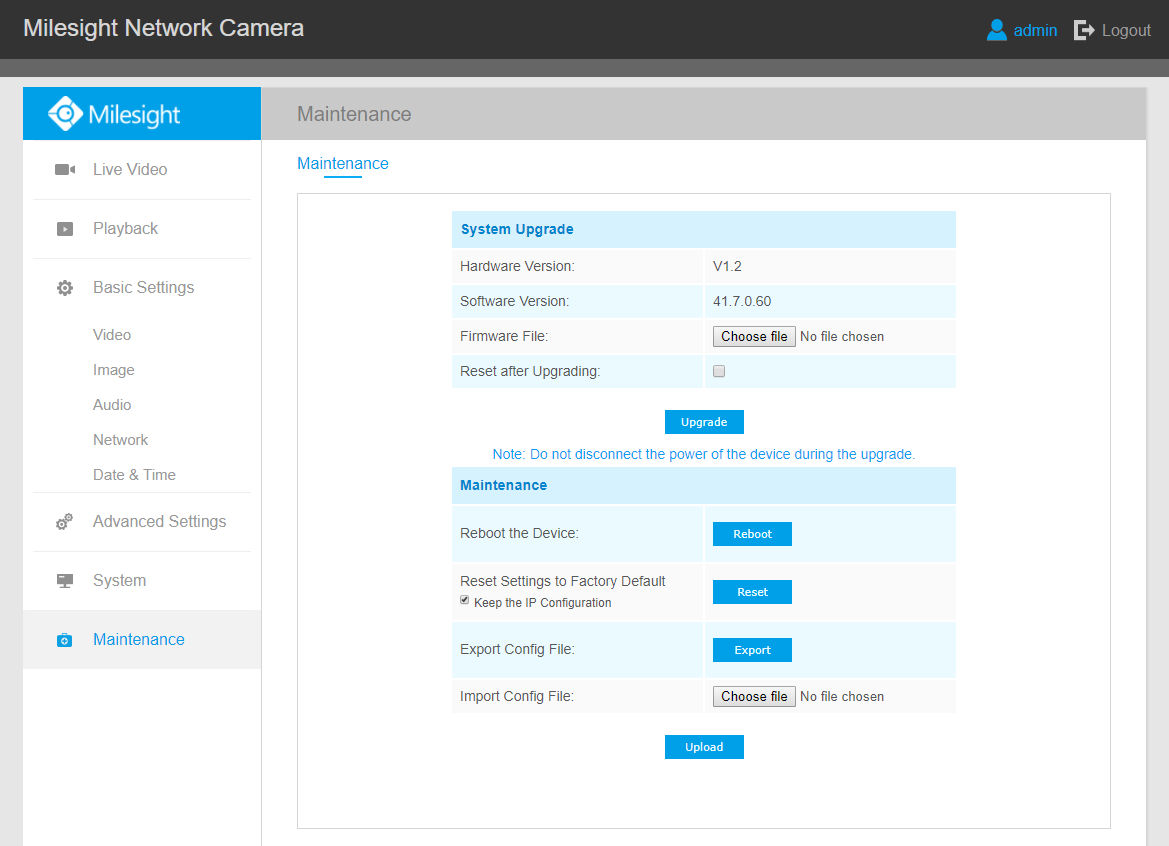Click the admin user profile icon
1169x846 pixels.
pos(996,30)
